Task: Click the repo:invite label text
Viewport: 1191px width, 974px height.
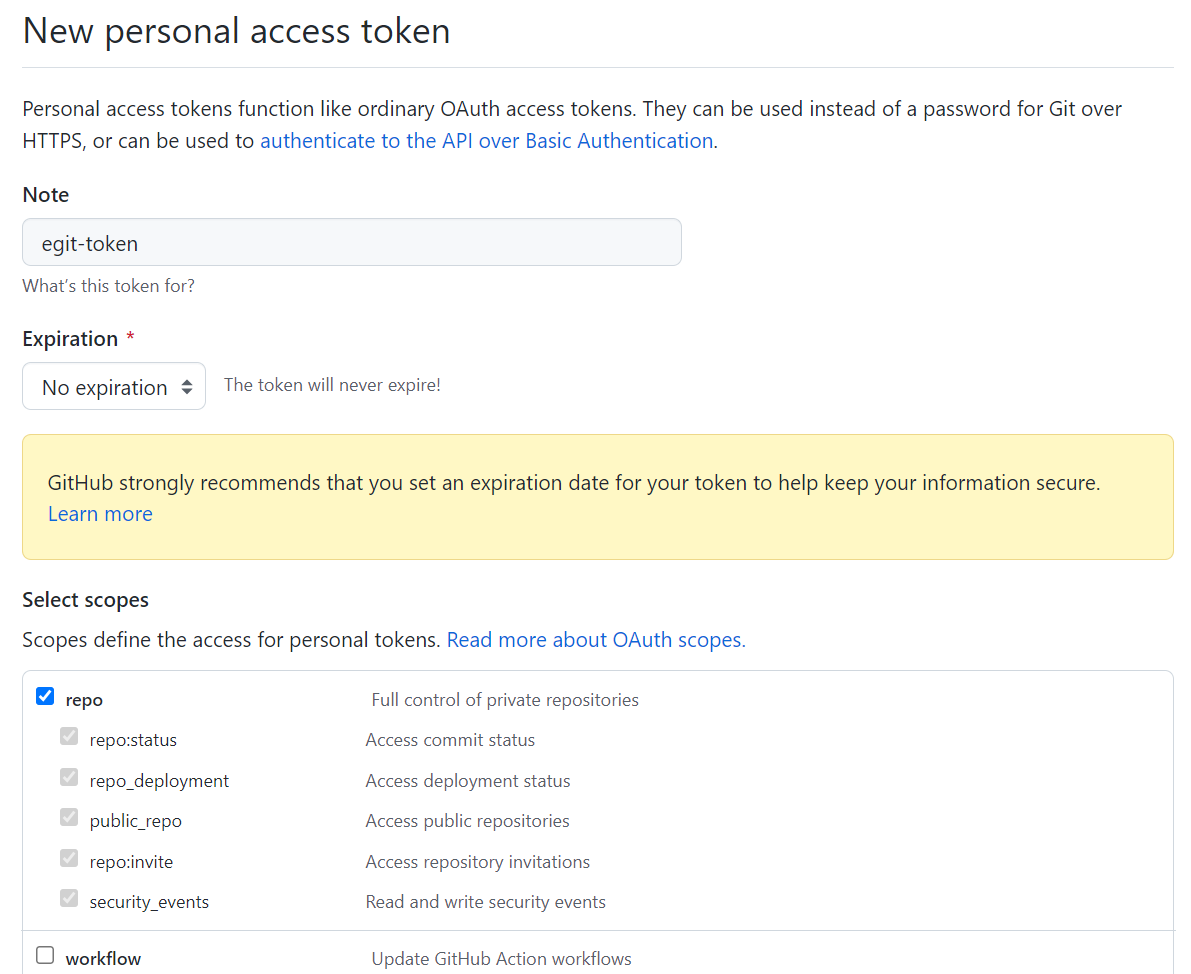Action: pyautogui.click(x=131, y=862)
